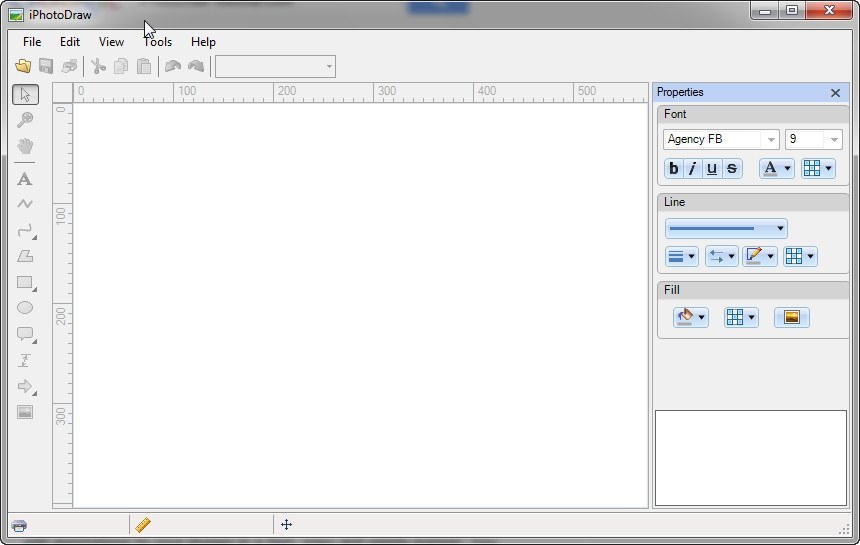860x545 pixels.
Task: Select the speech callout tool
Action: (26, 334)
